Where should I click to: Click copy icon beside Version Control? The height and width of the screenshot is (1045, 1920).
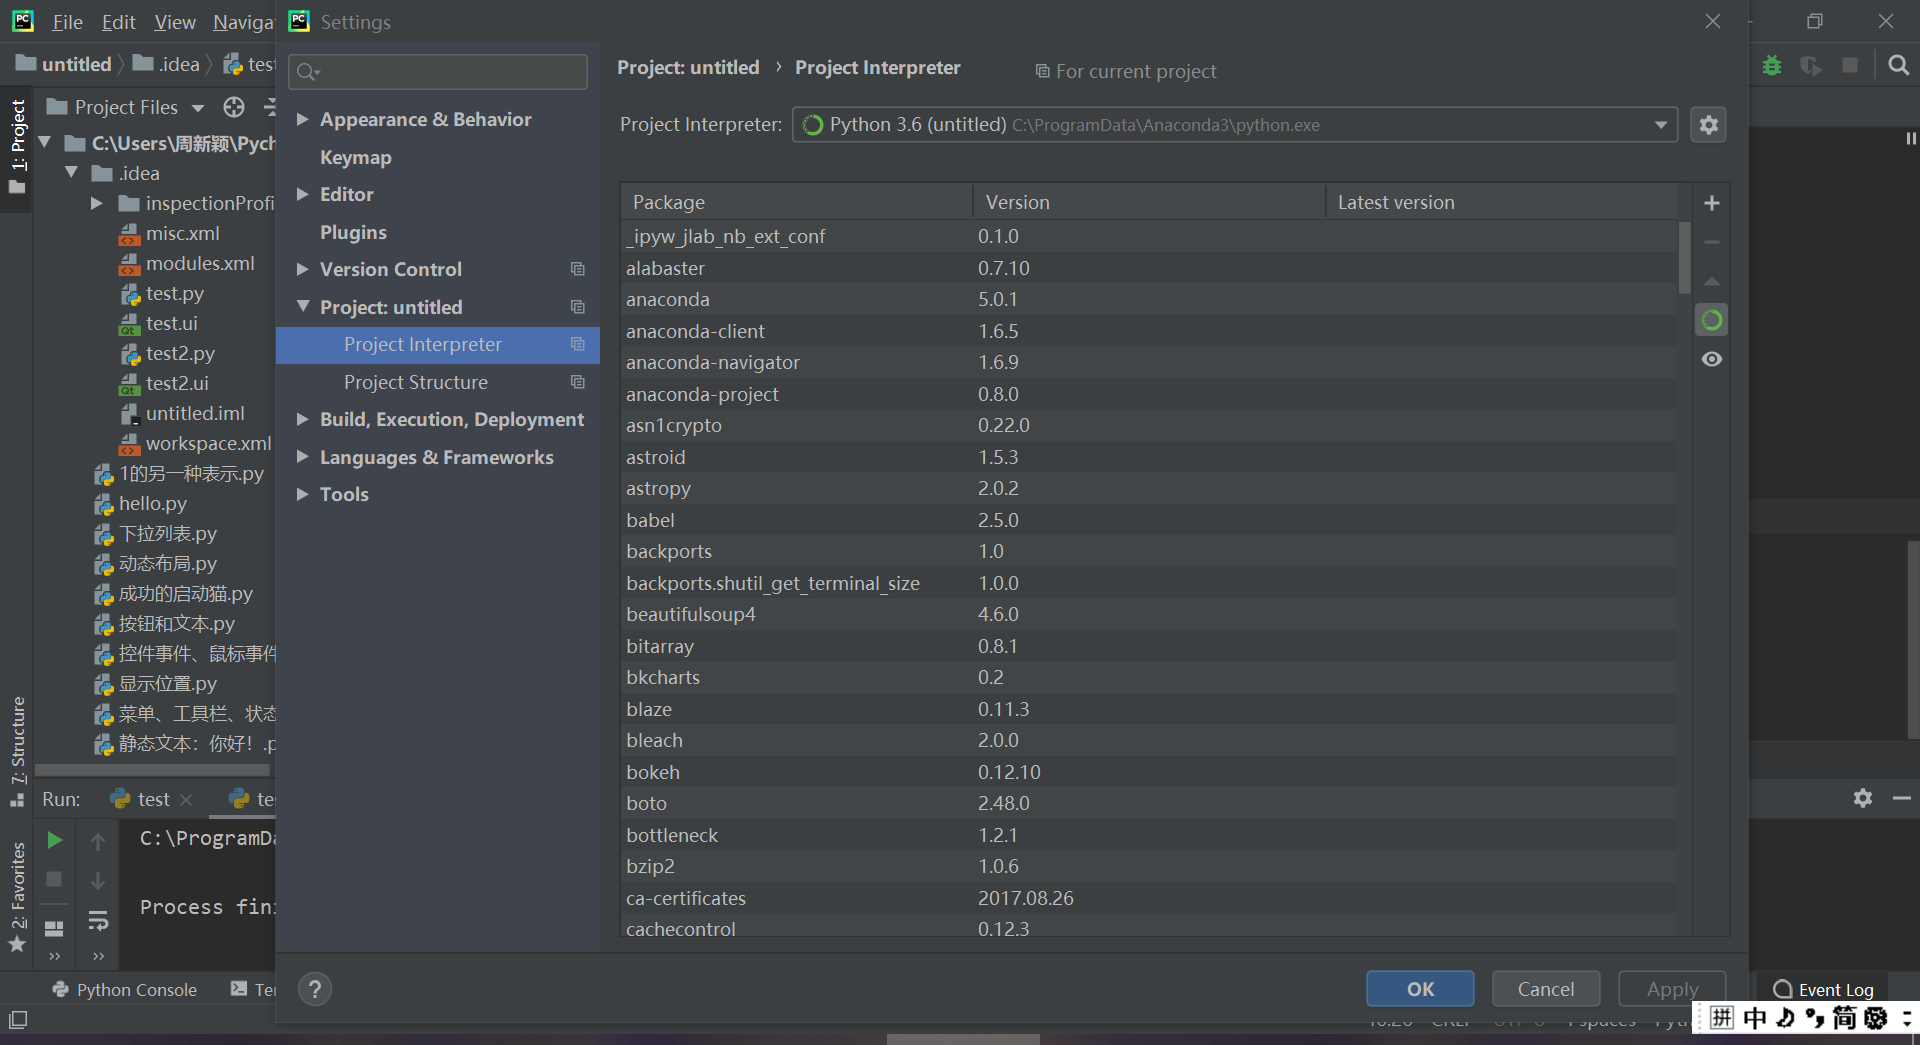(577, 269)
